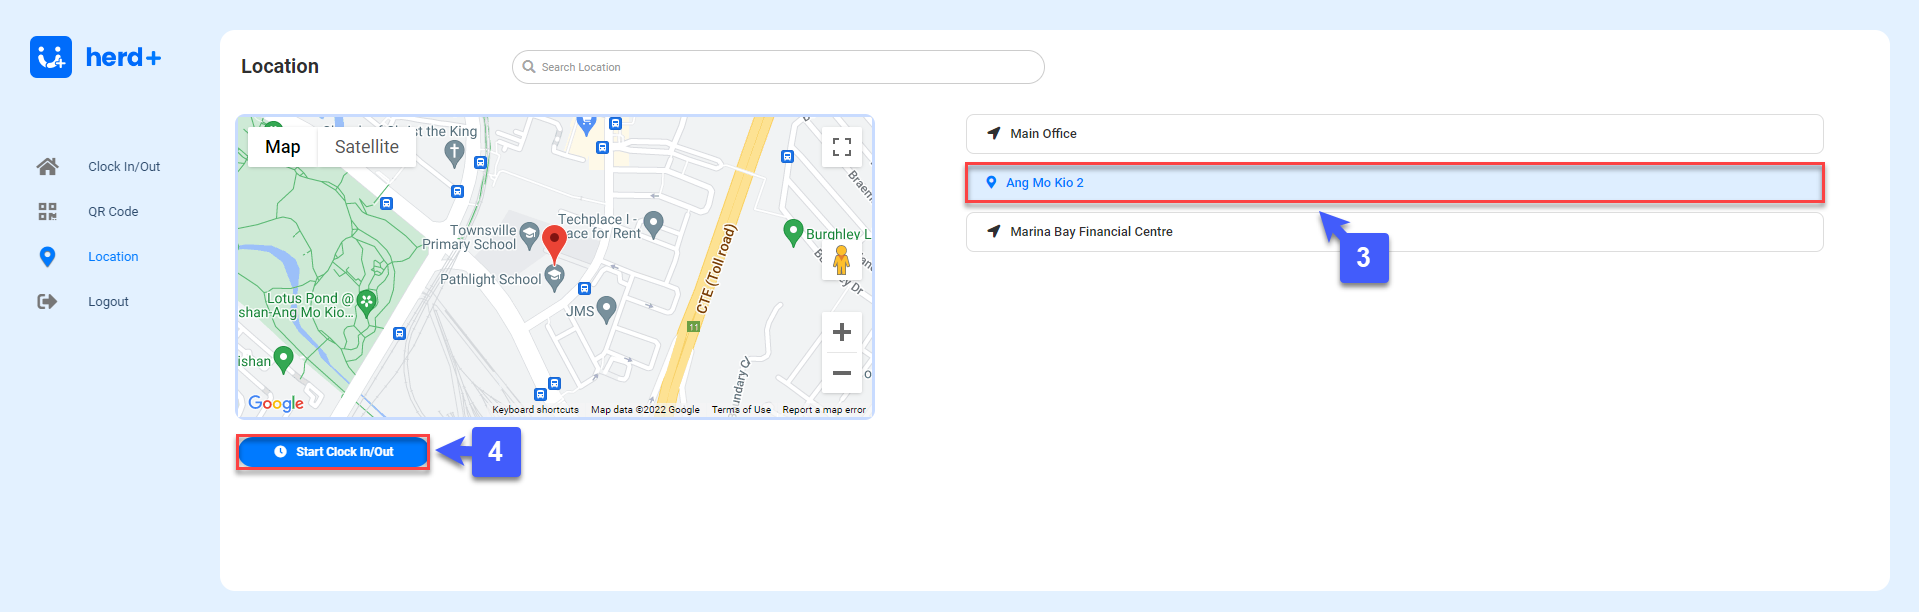Click the search magnifier icon
This screenshot has width=1919, height=612.
point(529,67)
